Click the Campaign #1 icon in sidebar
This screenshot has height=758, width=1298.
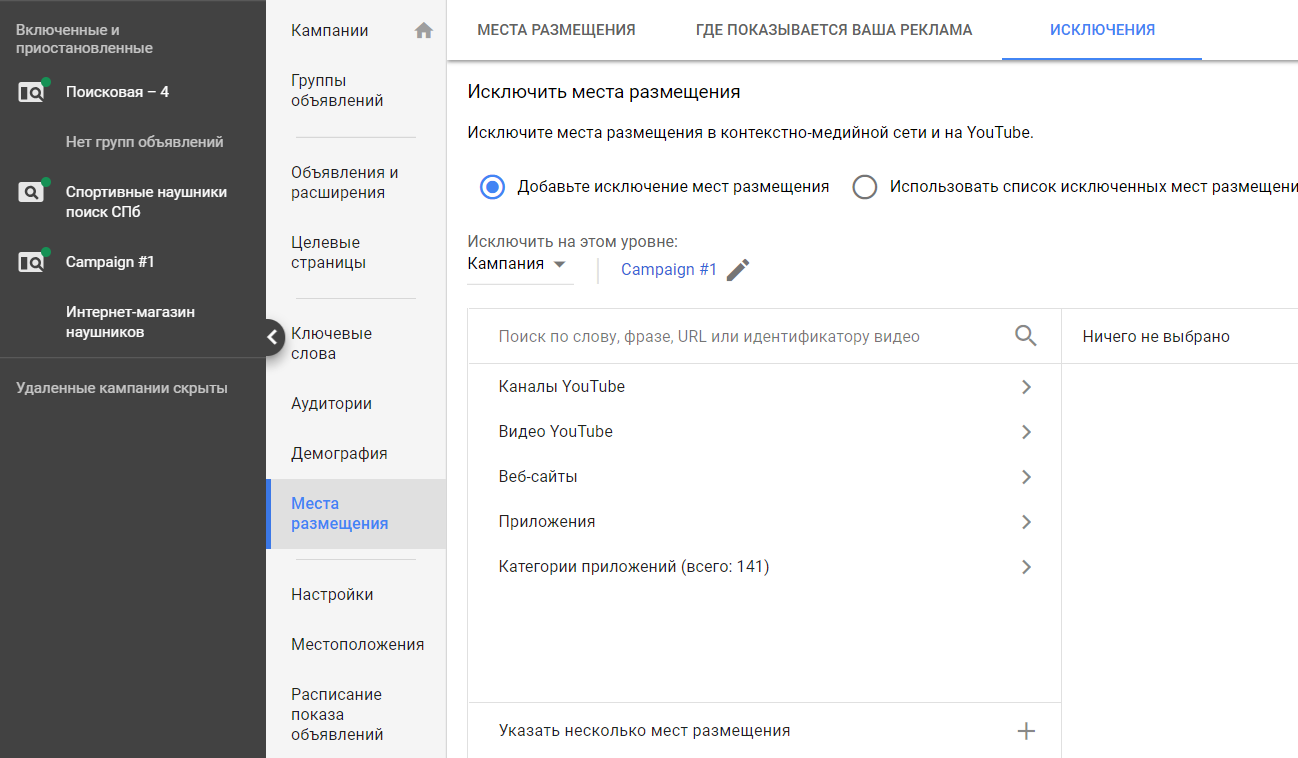(x=32, y=262)
